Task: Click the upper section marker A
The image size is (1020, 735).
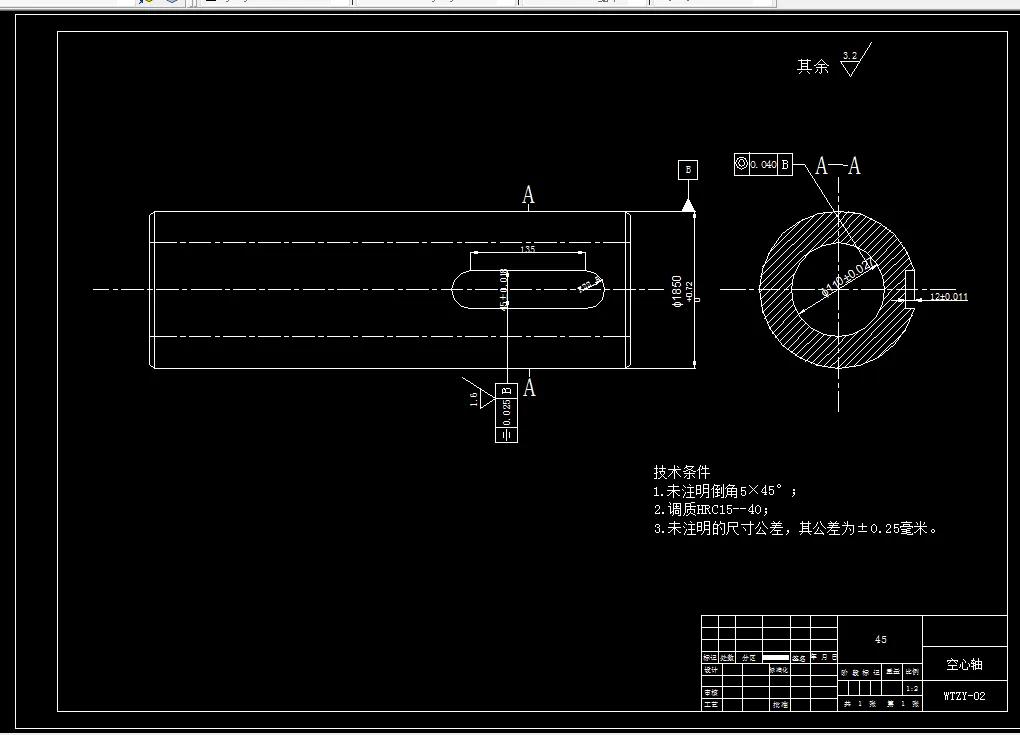Action: pyautogui.click(x=528, y=195)
